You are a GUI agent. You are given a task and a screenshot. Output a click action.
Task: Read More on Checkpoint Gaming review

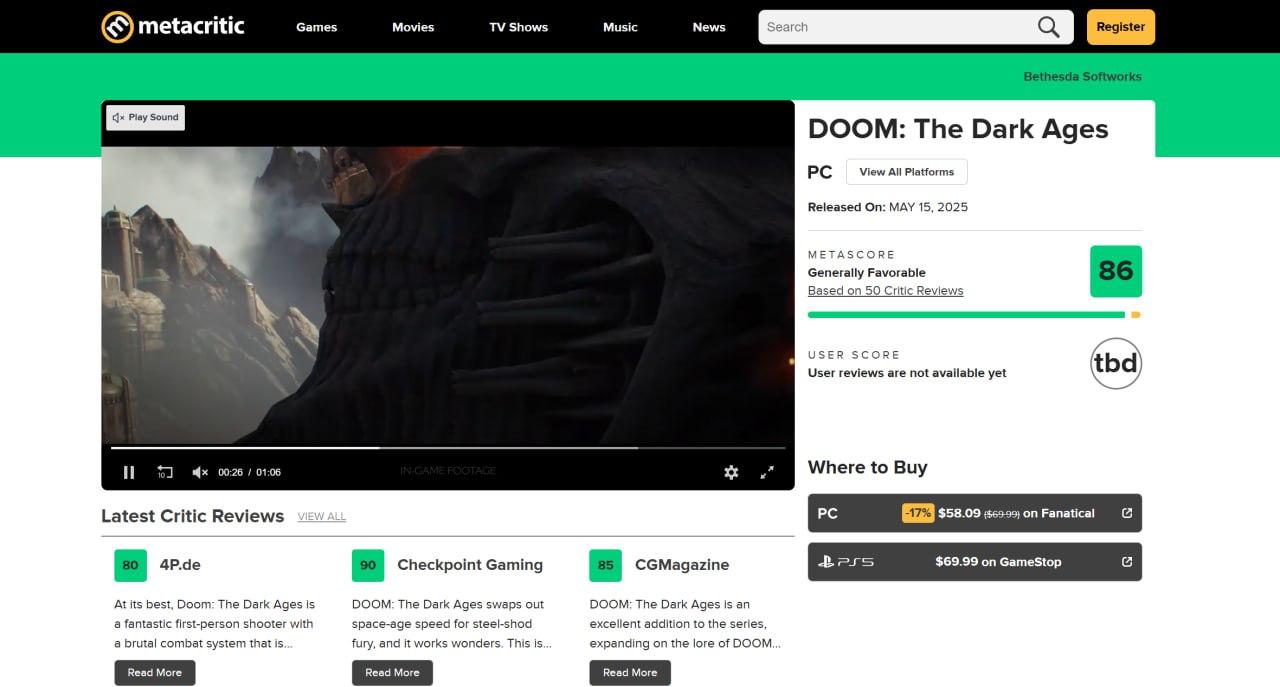pos(392,673)
